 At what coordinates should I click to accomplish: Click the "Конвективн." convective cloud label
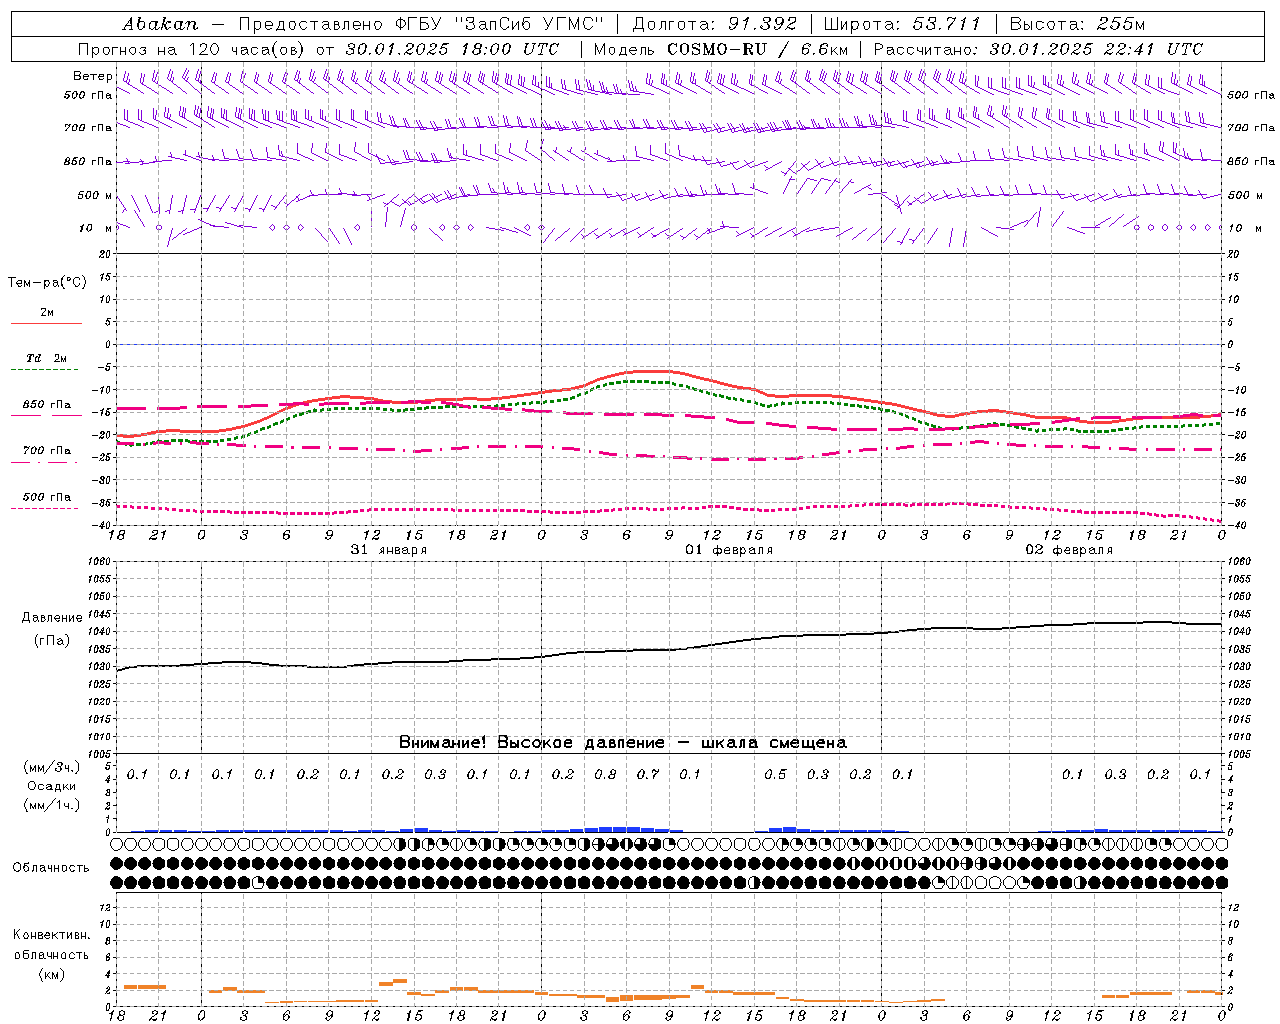click(51, 935)
